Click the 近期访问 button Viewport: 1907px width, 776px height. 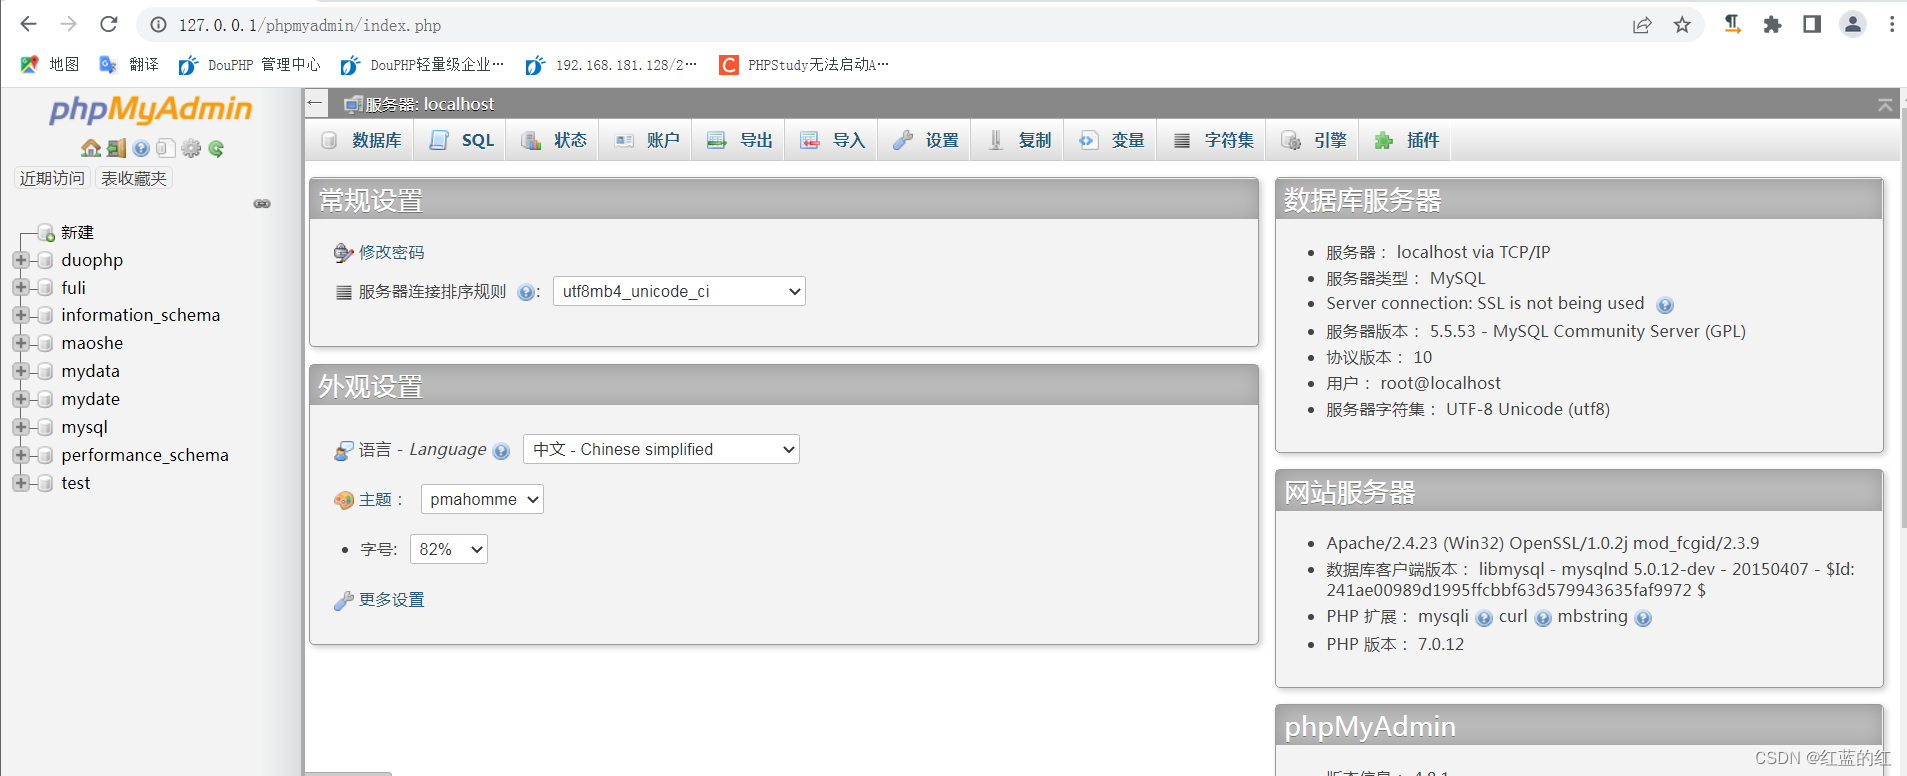coord(52,178)
